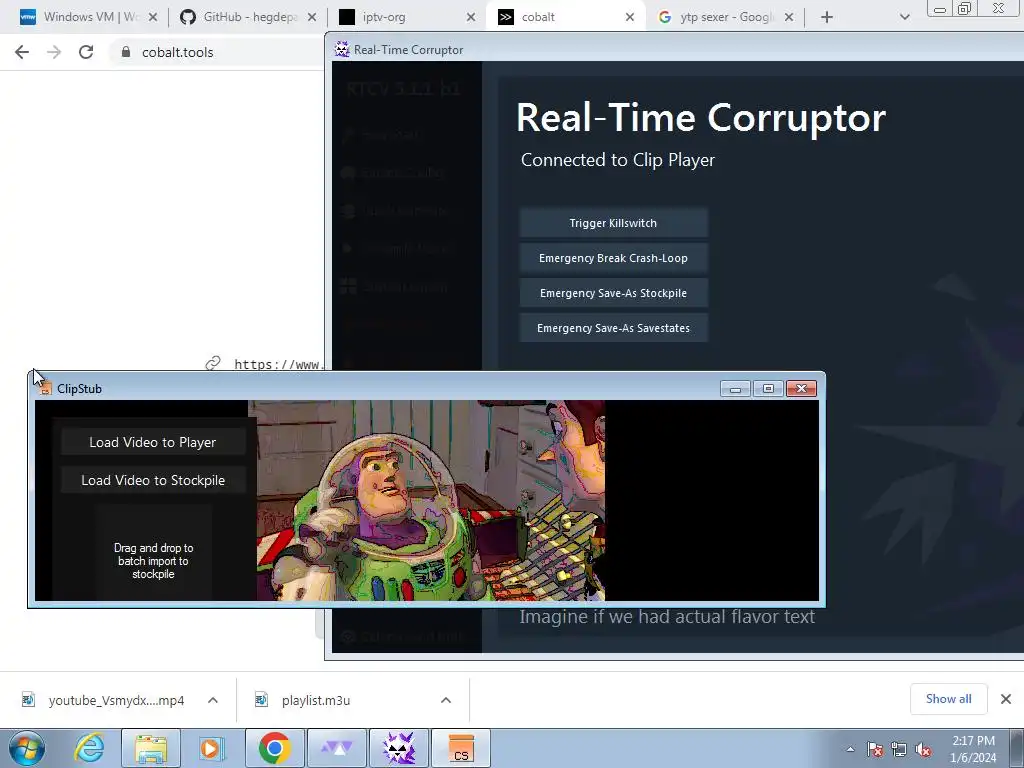Viewport: 1024px width, 768px height.
Task: Click Load Video to Stockpile in ClipStub
Action: pos(153,480)
